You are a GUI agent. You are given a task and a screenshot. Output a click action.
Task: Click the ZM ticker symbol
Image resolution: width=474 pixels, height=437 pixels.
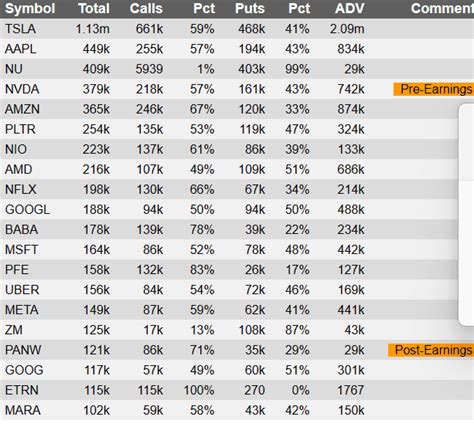[x=14, y=330]
